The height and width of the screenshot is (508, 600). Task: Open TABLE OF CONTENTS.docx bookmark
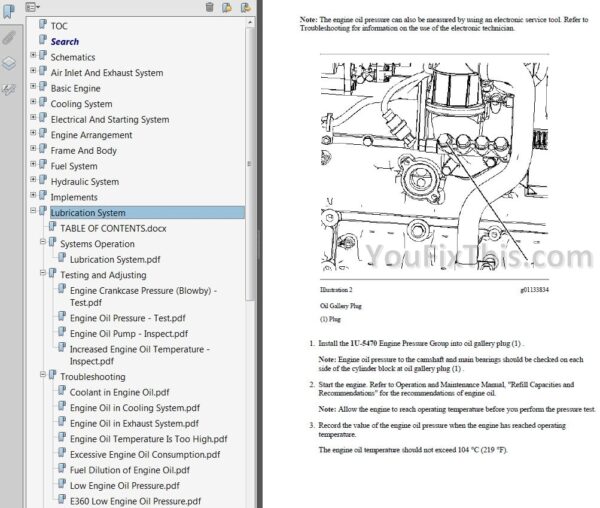pos(112,228)
